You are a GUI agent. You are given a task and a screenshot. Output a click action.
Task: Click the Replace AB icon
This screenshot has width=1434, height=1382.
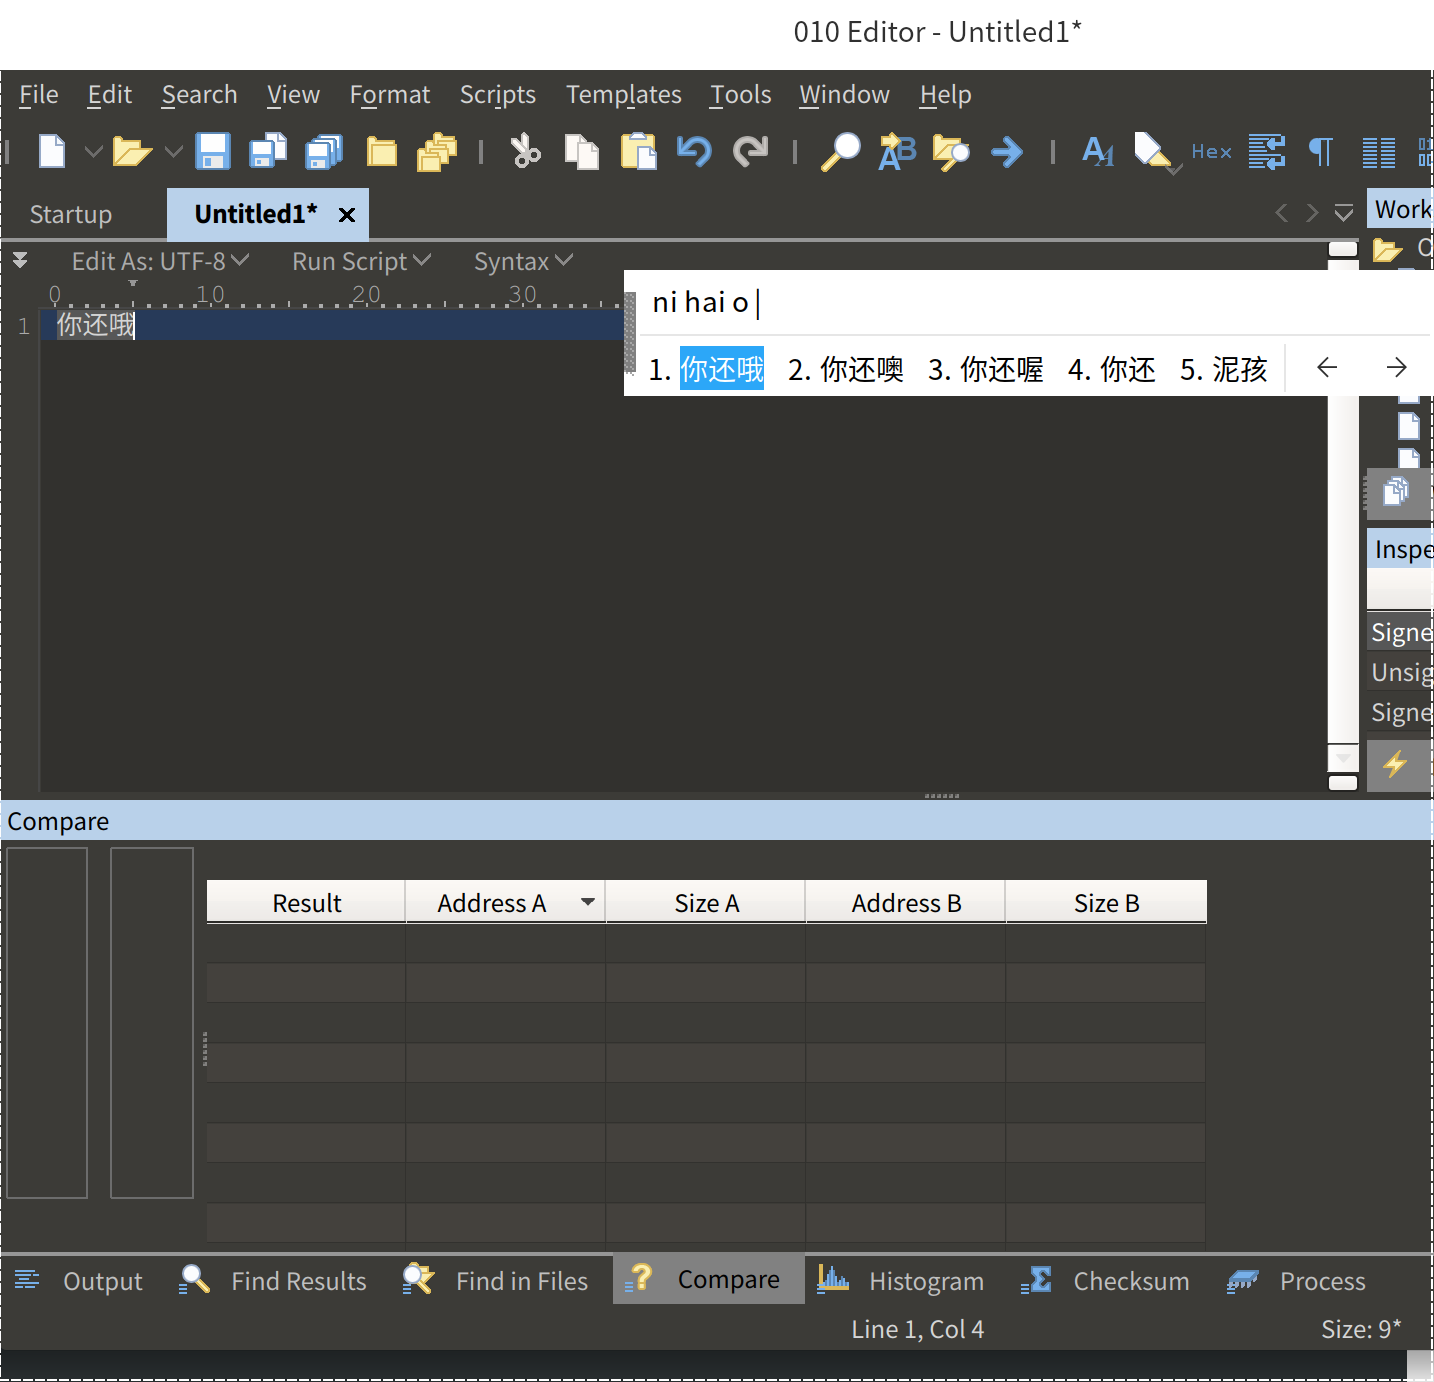coord(897,152)
